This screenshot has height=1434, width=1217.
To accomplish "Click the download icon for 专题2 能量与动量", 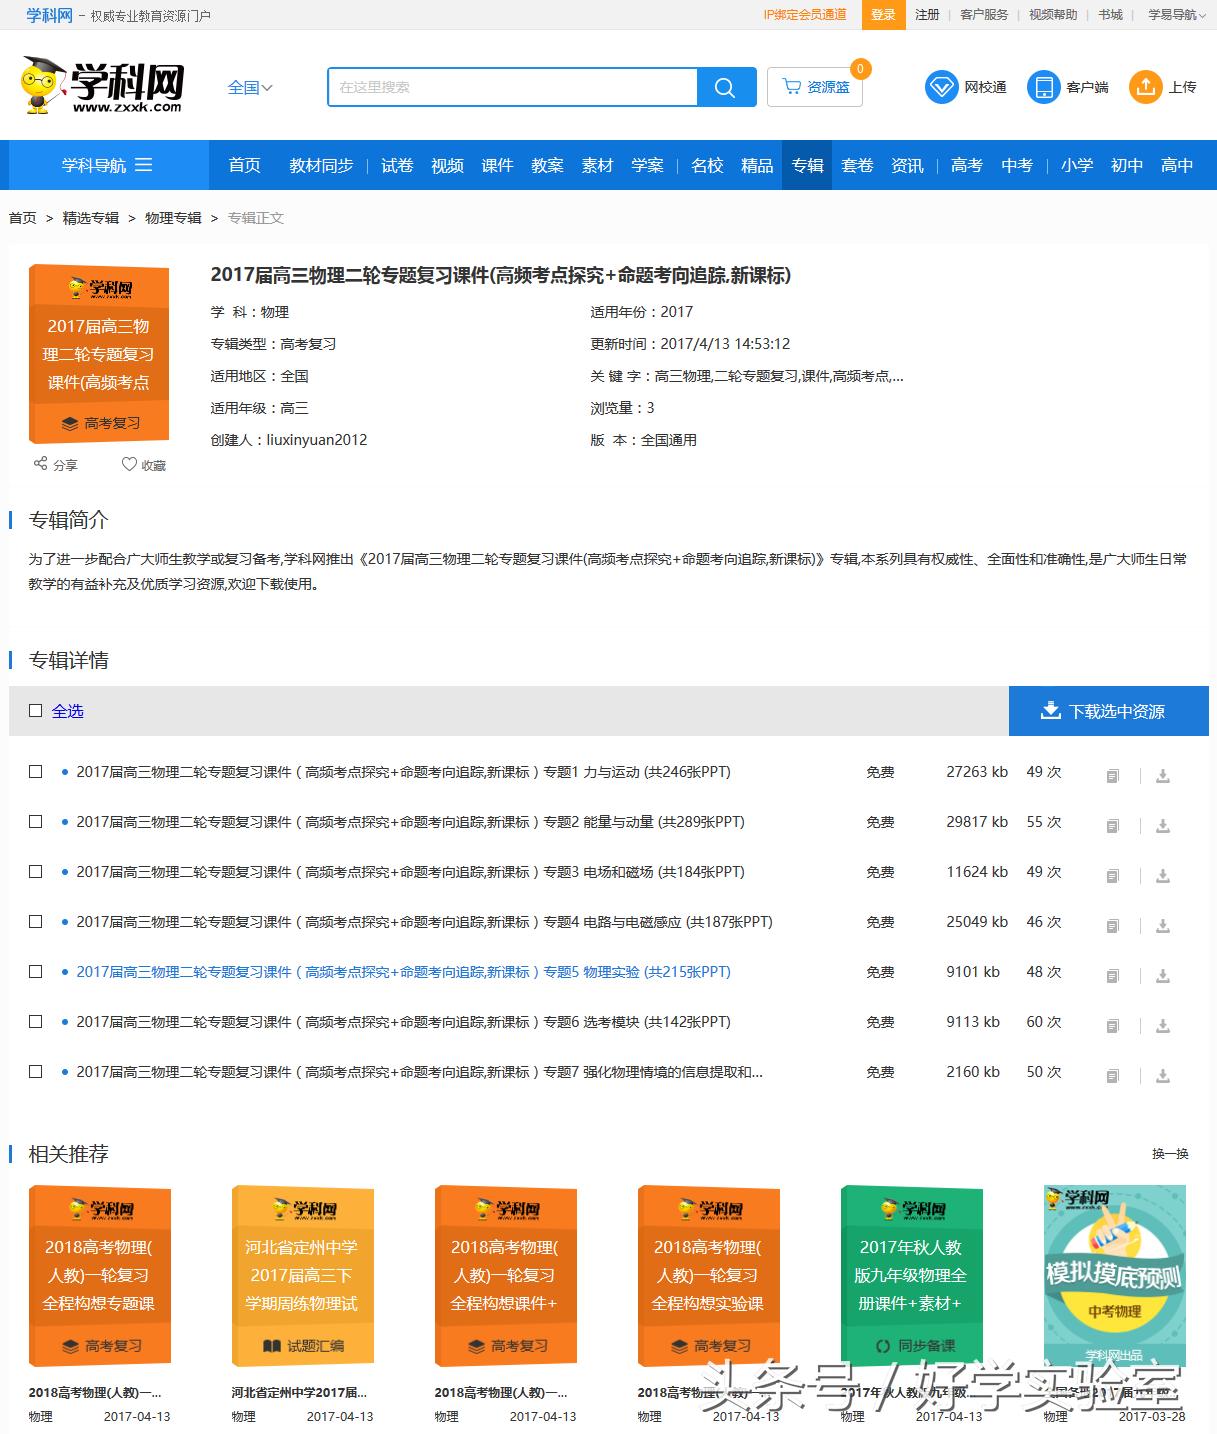I will coord(1162,826).
